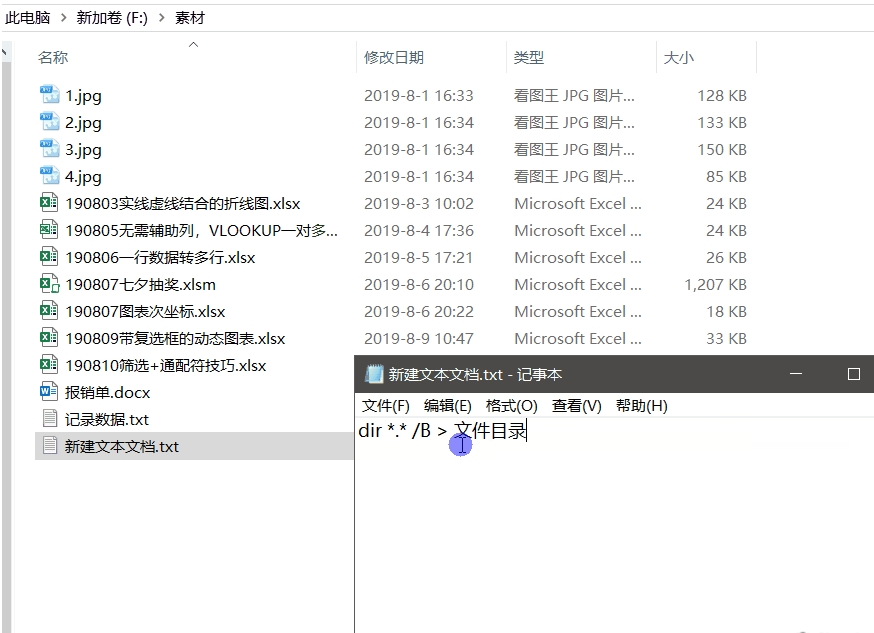Screen dimensions: 874x633
Task: Sort files by the 类型 column header
Action: (x=528, y=57)
